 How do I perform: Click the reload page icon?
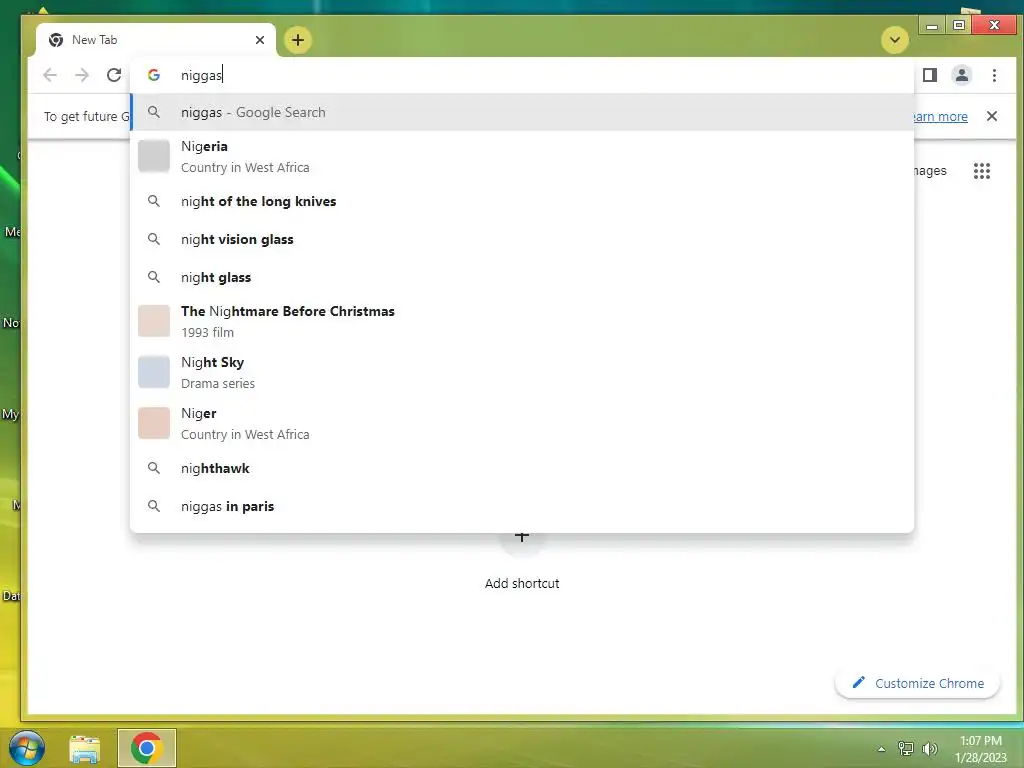(x=114, y=75)
